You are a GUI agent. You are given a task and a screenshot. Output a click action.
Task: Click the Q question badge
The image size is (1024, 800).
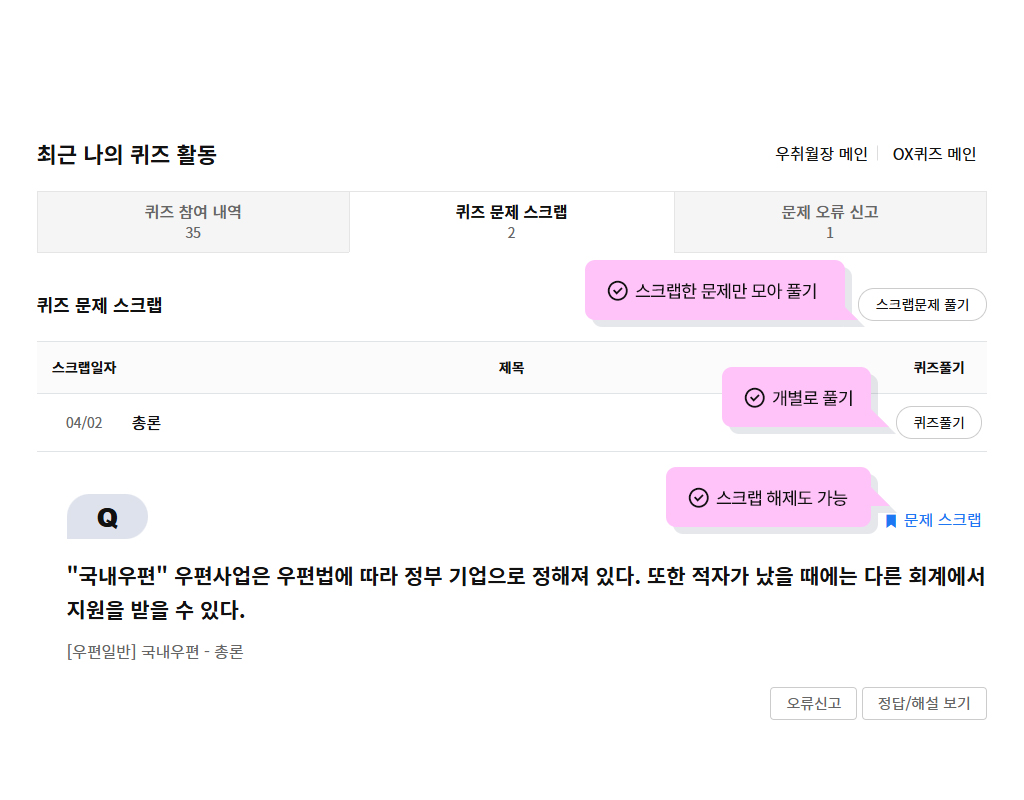point(107,517)
